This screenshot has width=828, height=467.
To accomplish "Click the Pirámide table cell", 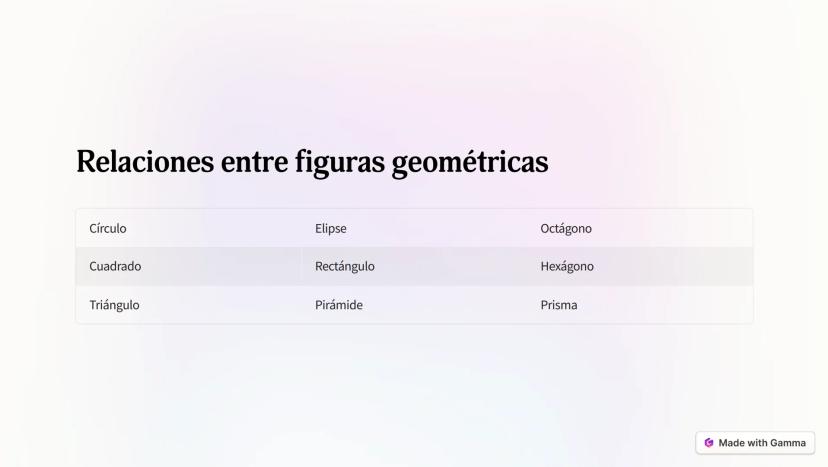I will pos(339,305).
